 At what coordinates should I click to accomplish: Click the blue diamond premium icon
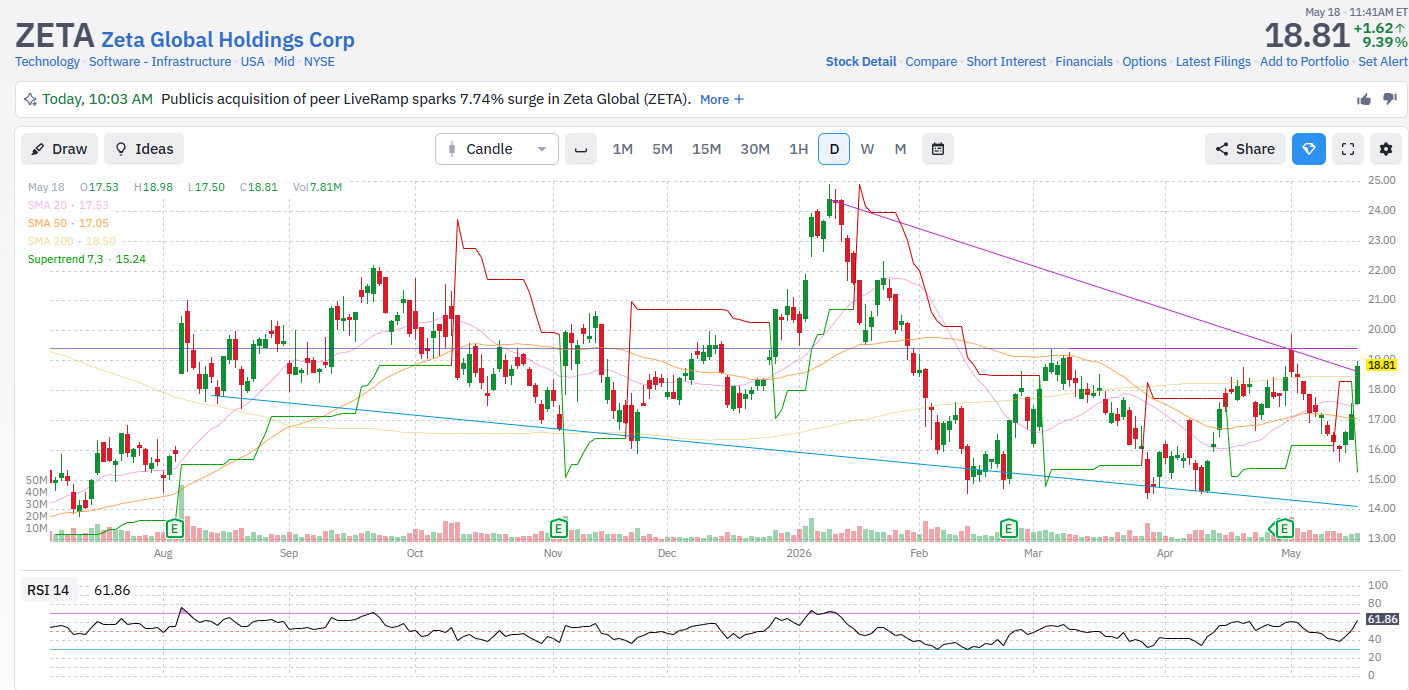coord(1308,149)
